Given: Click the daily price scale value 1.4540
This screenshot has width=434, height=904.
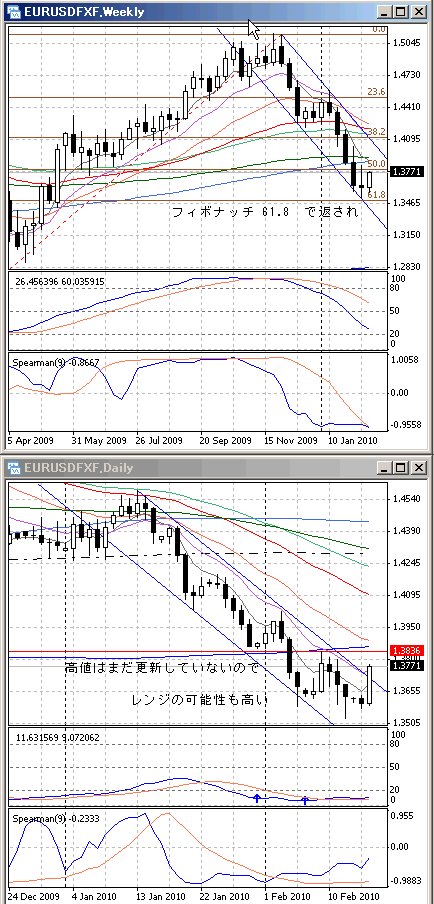Looking at the screenshot, I should 407,499.
